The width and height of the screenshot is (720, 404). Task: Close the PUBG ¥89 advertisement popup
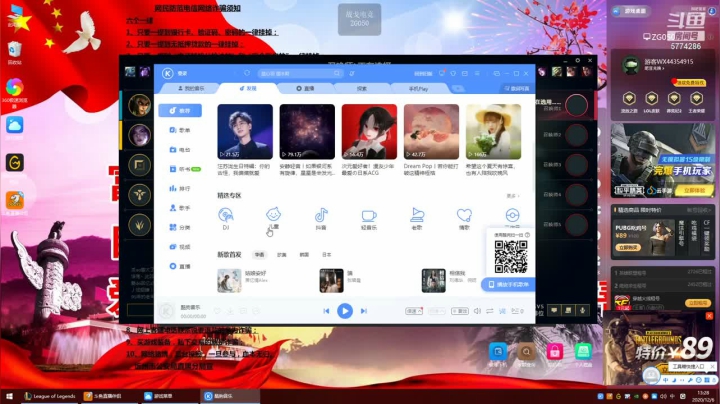[709, 316]
